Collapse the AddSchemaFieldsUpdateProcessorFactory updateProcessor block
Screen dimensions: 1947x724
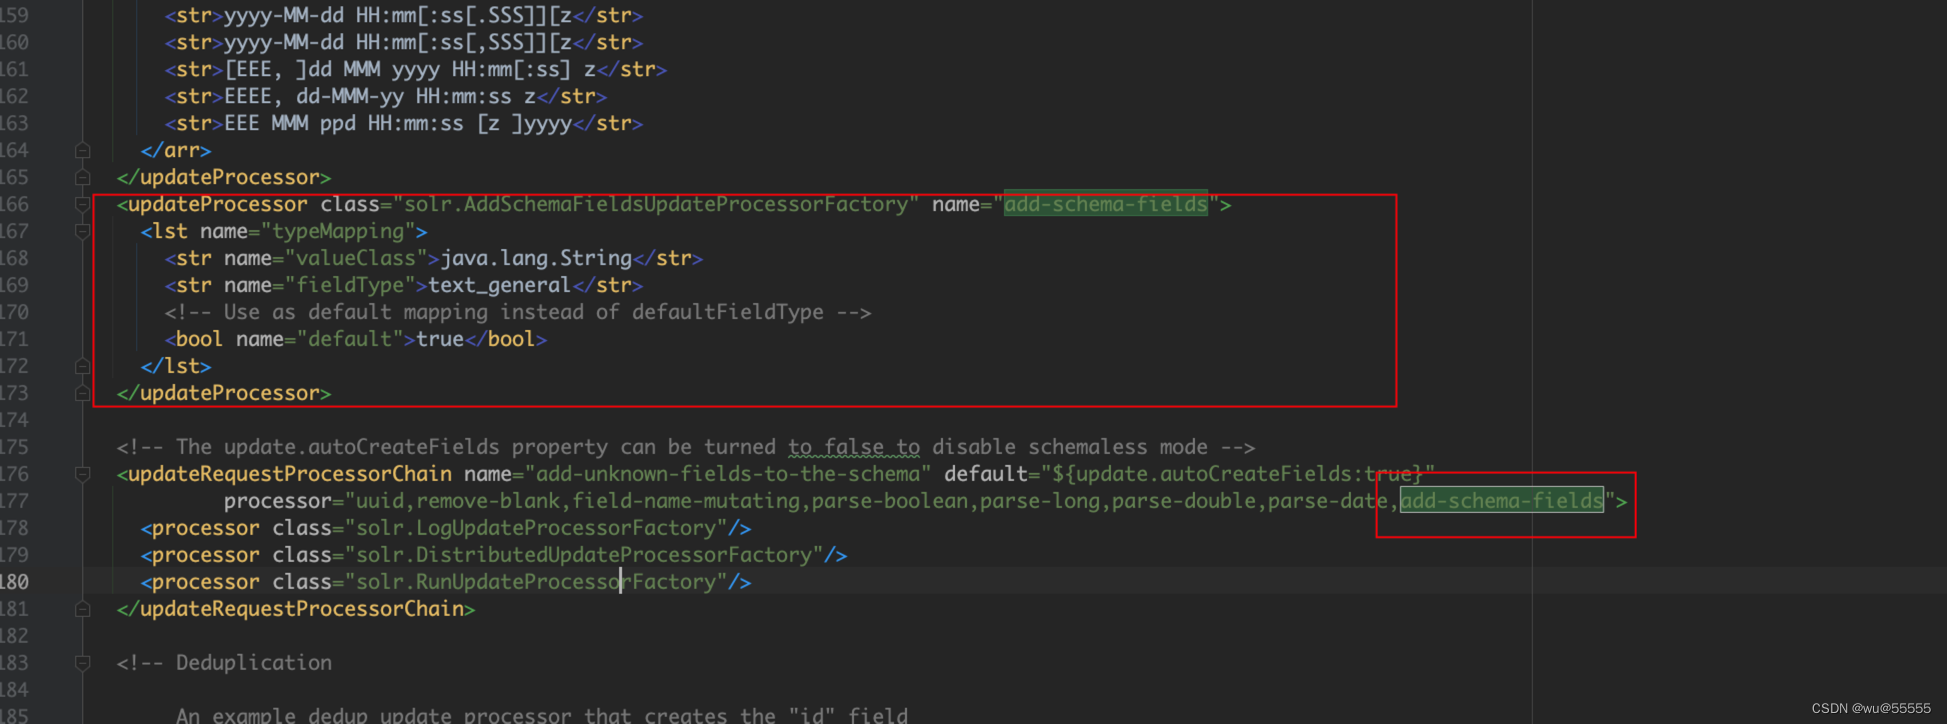tap(83, 204)
